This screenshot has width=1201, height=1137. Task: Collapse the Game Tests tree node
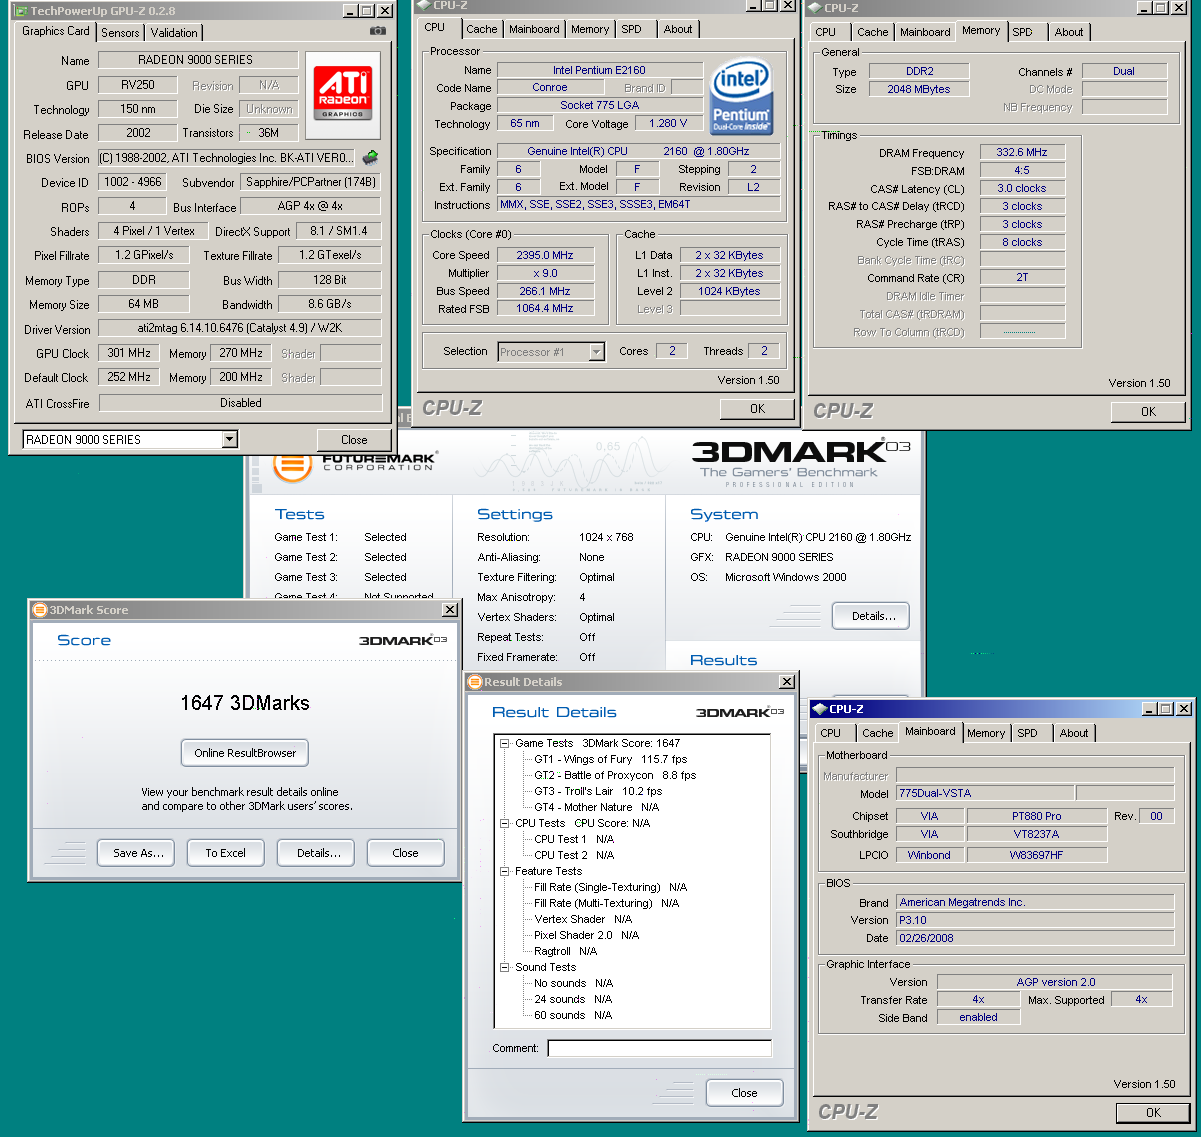(505, 743)
